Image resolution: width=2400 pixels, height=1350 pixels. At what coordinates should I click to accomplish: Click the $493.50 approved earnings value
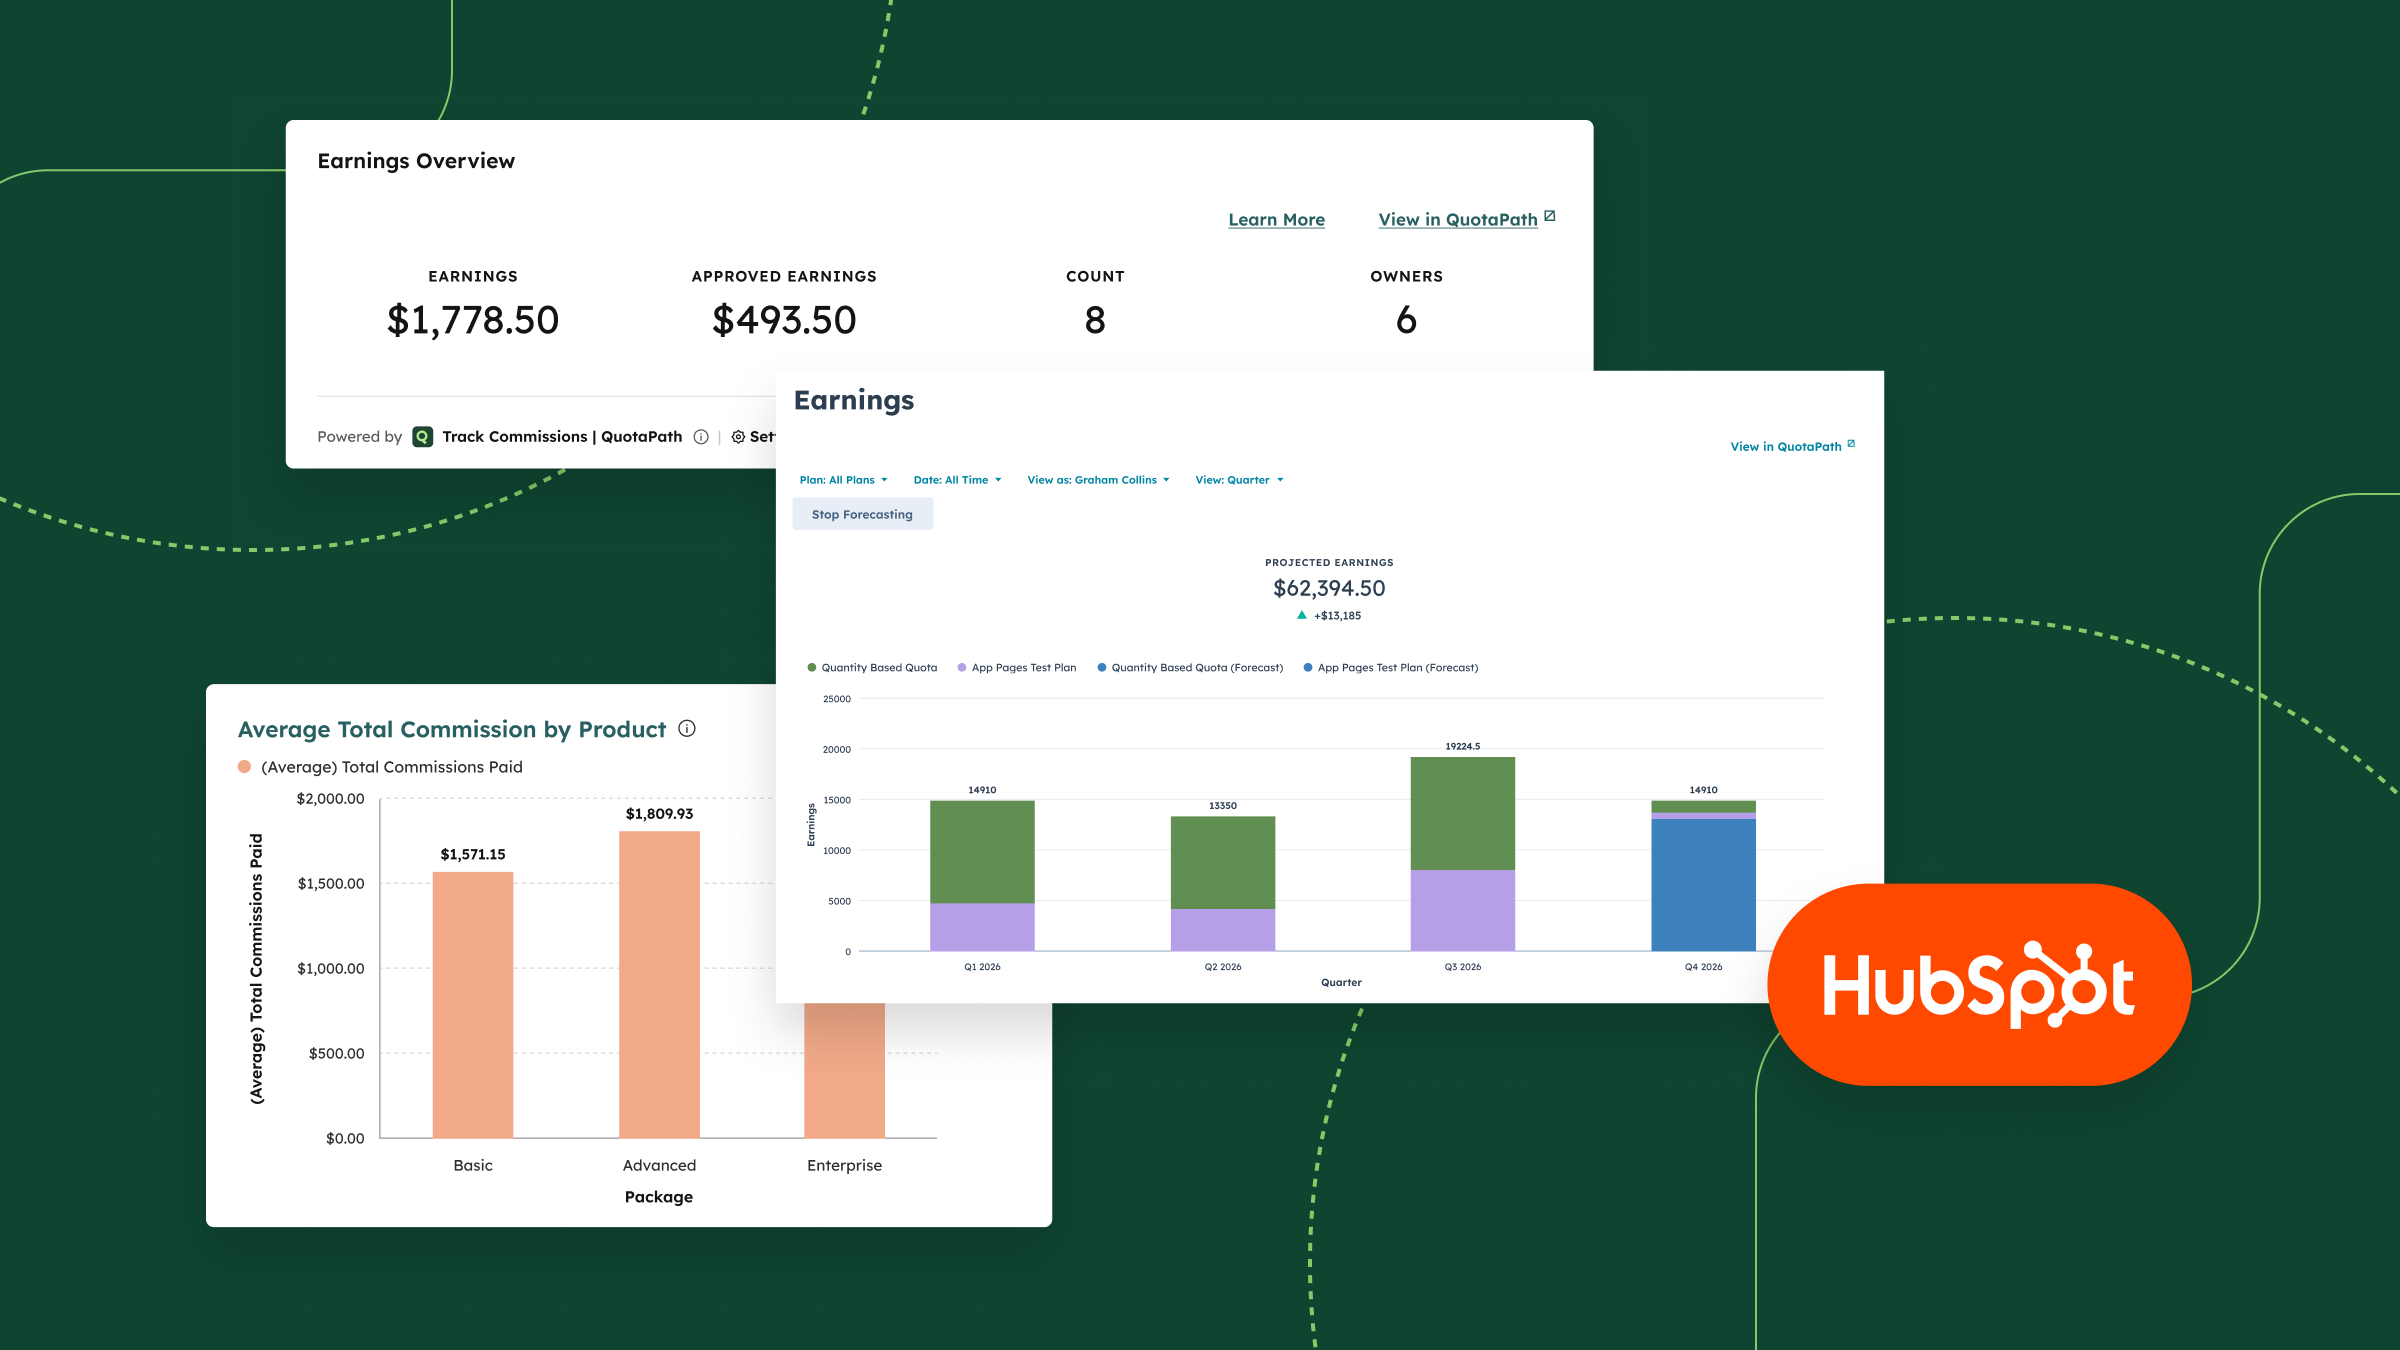(x=784, y=320)
